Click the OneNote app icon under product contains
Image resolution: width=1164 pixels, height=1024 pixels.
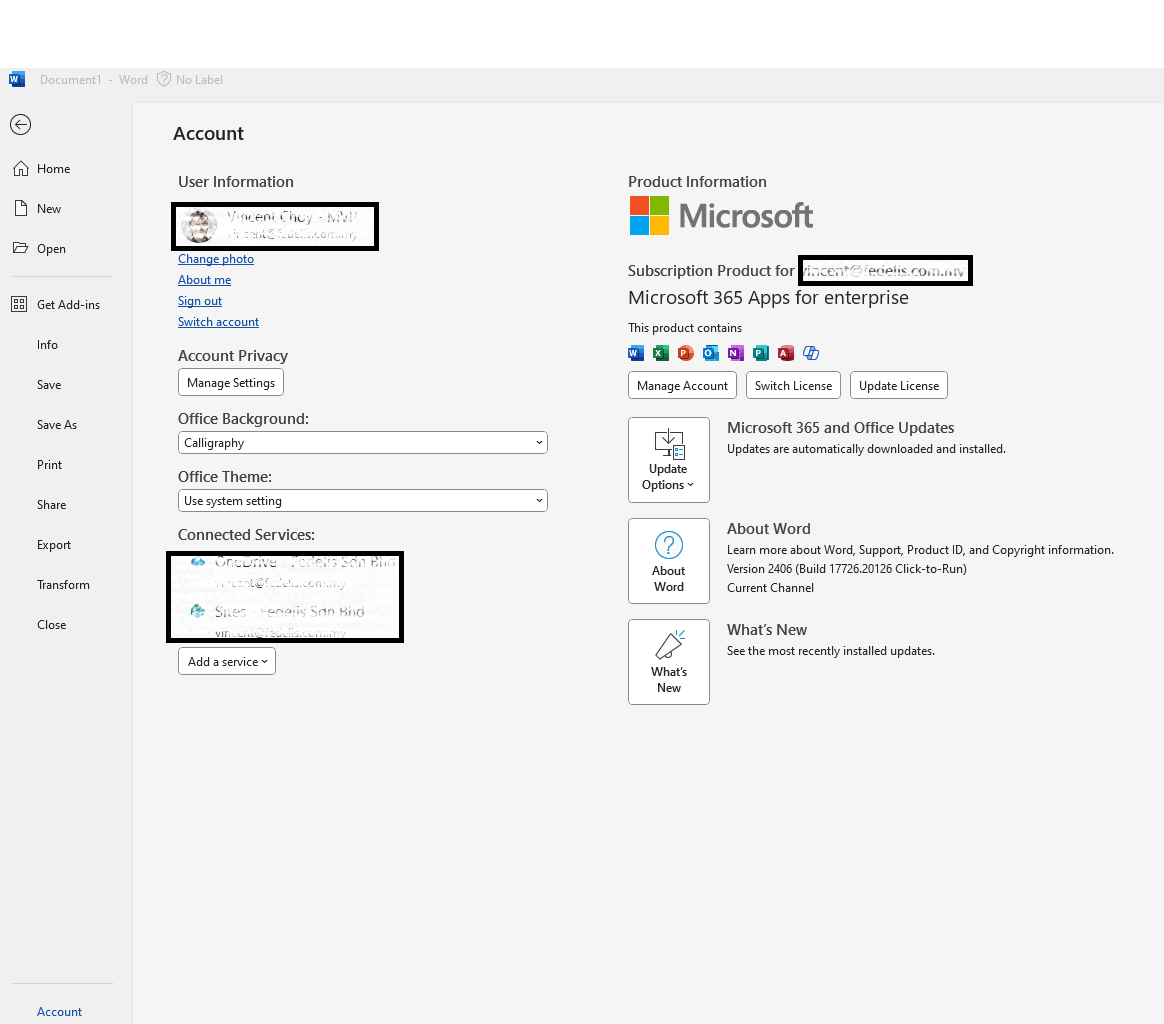pyautogui.click(x=736, y=353)
